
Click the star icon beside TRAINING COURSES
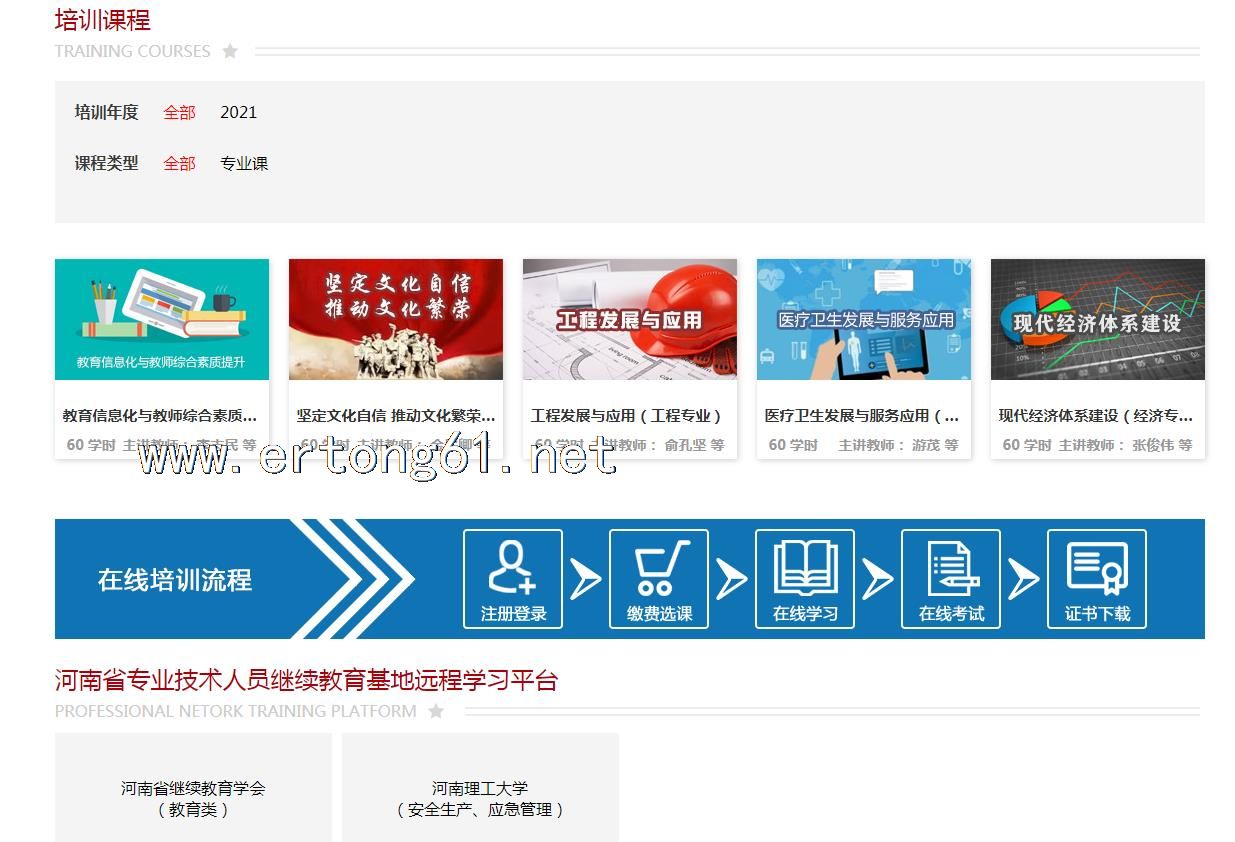[230, 51]
